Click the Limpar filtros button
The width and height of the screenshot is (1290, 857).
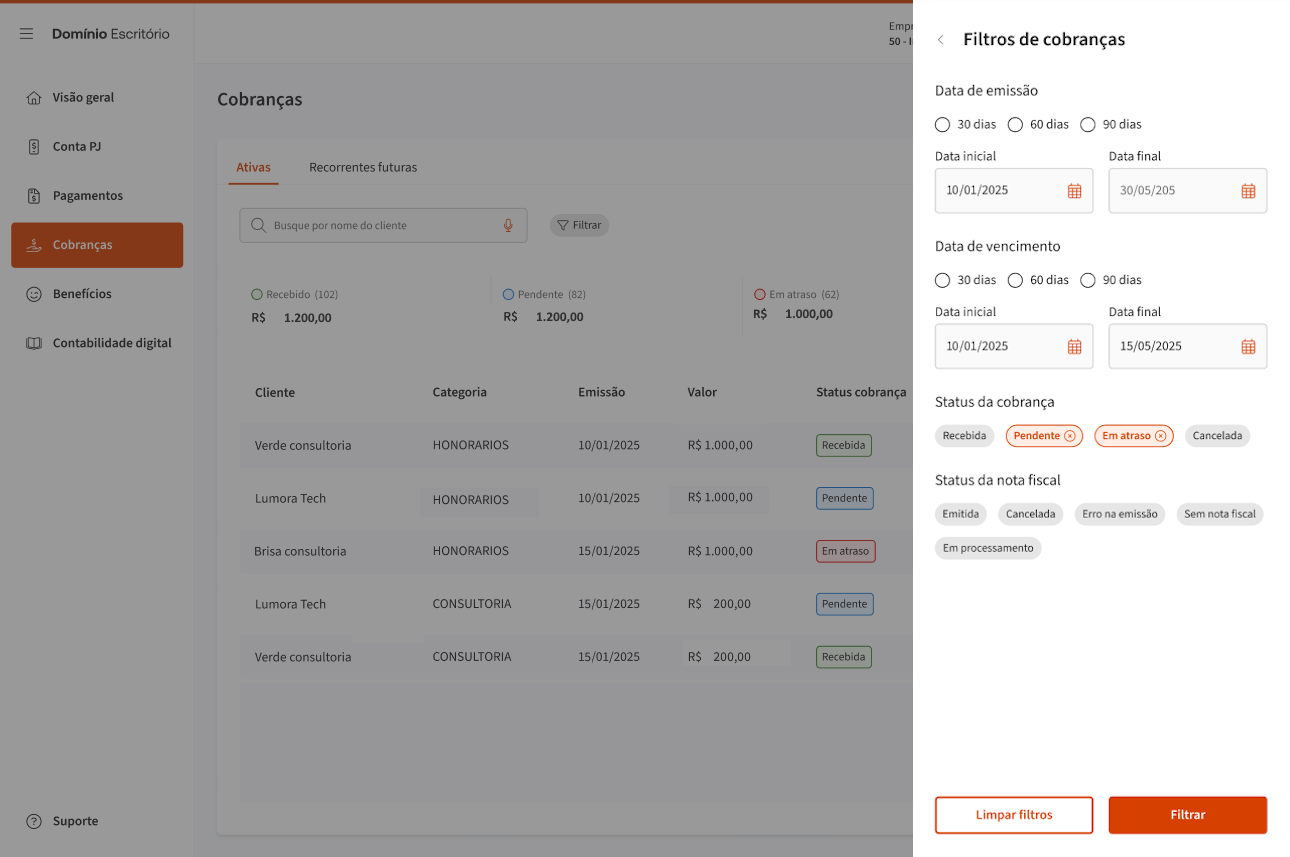(x=1014, y=815)
